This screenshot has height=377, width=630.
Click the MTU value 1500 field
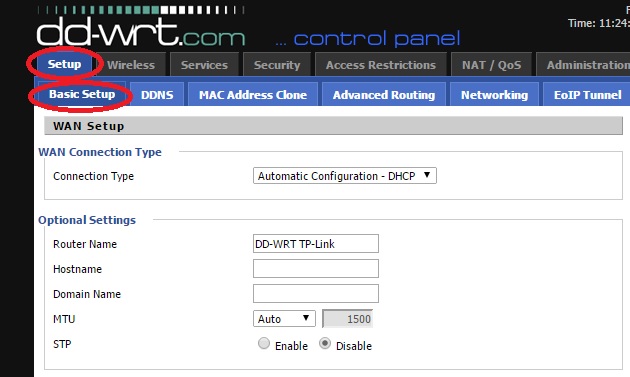pyautogui.click(x=348, y=319)
